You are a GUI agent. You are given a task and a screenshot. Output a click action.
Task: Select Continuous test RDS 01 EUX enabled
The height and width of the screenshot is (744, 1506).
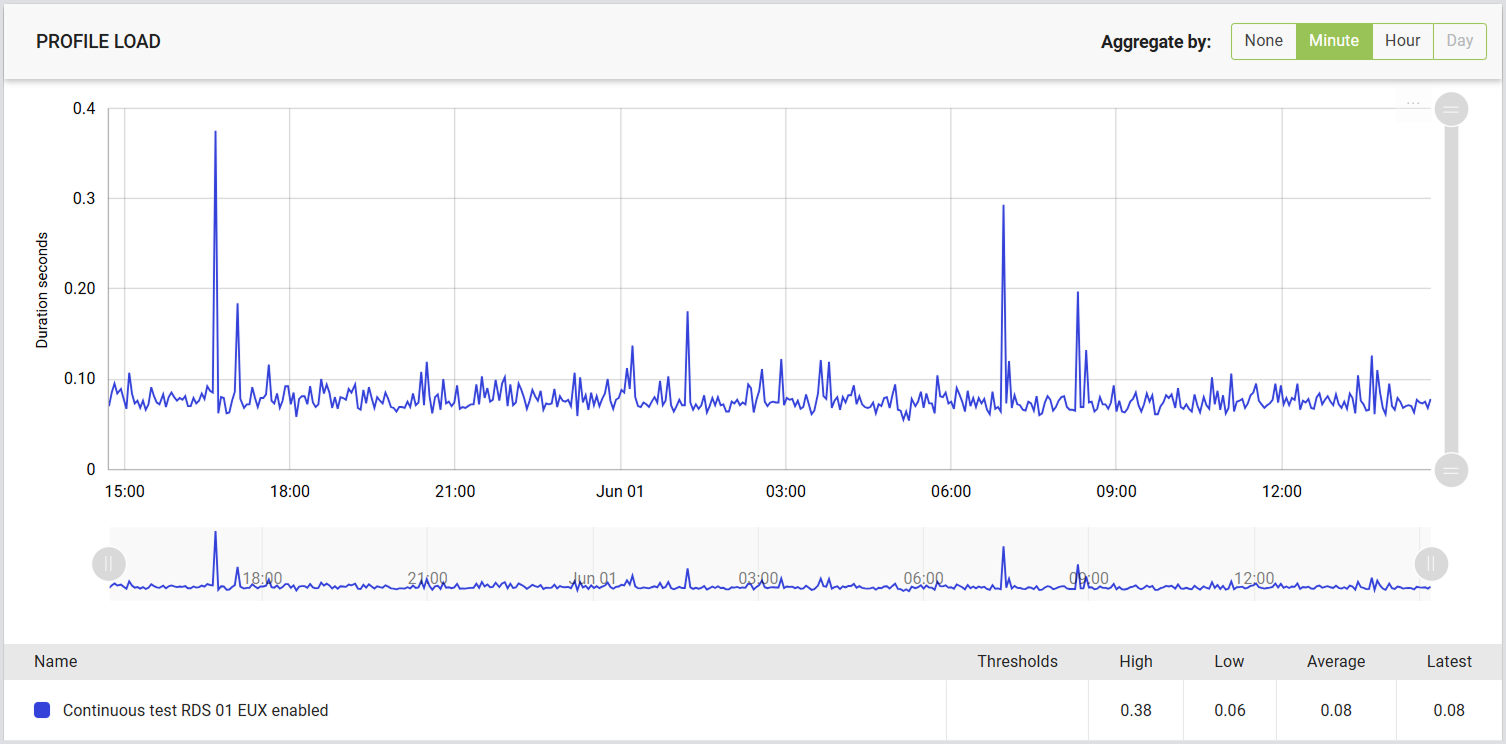(x=195, y=710)
